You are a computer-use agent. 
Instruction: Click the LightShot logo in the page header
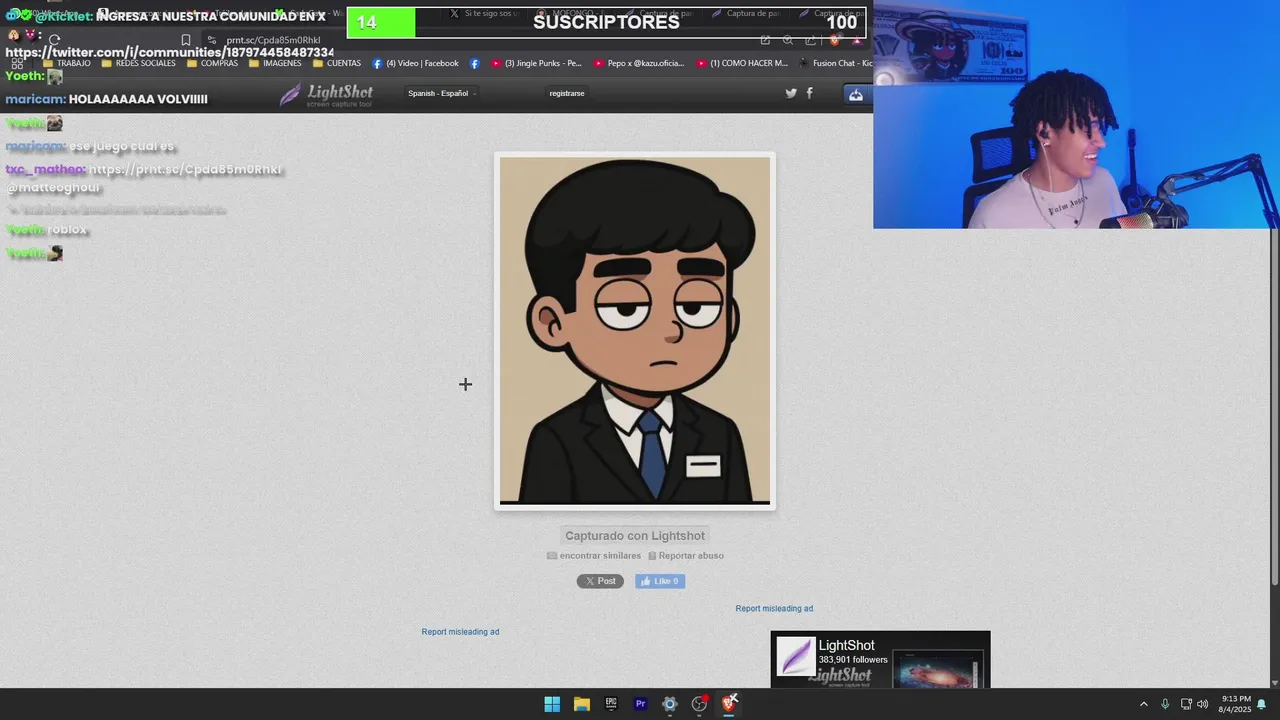[x=327, y=94]
